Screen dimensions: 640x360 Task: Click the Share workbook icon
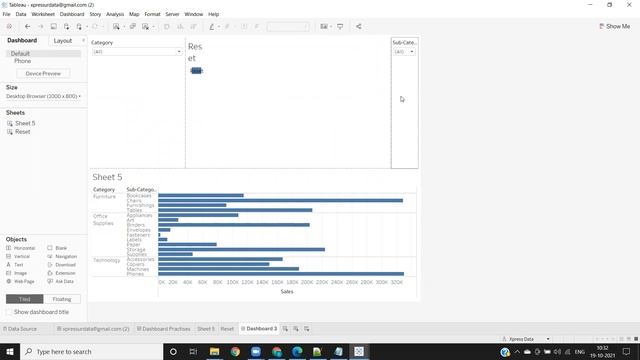tap(358, 27)
